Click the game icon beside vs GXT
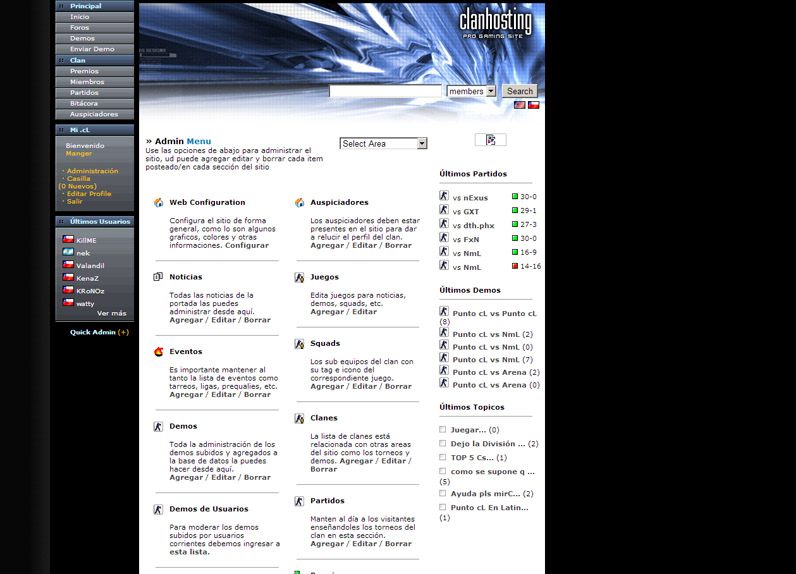This screenshot has width=796, height=574. pos(444,210)
